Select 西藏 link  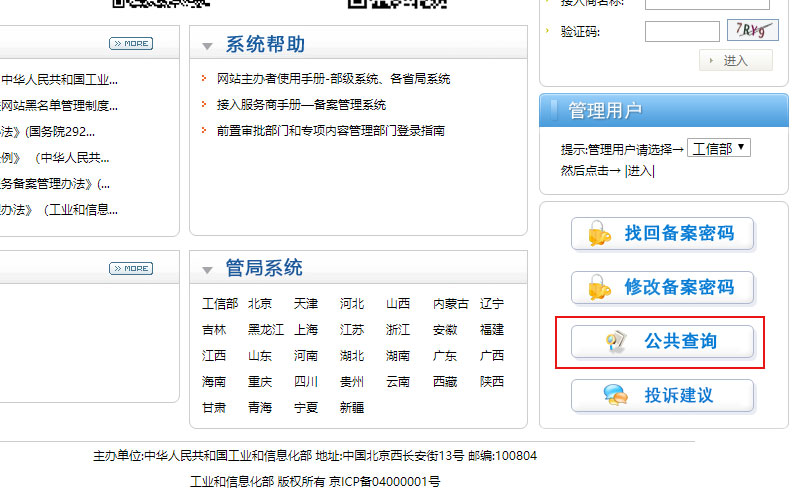[445, 382]
